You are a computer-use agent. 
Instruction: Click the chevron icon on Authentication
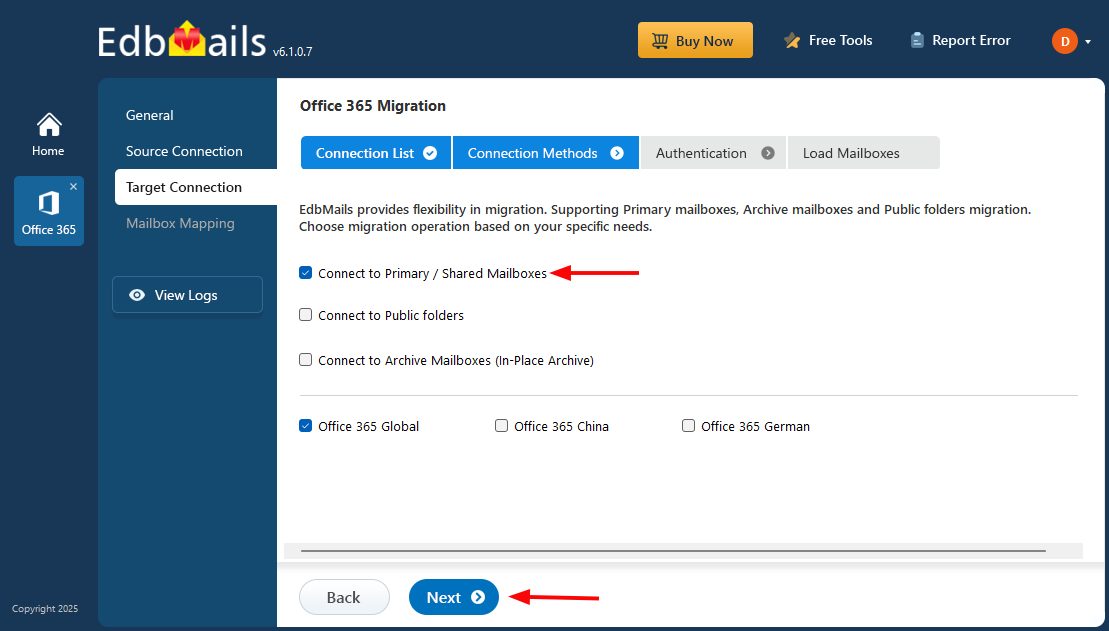click(768, 153)
